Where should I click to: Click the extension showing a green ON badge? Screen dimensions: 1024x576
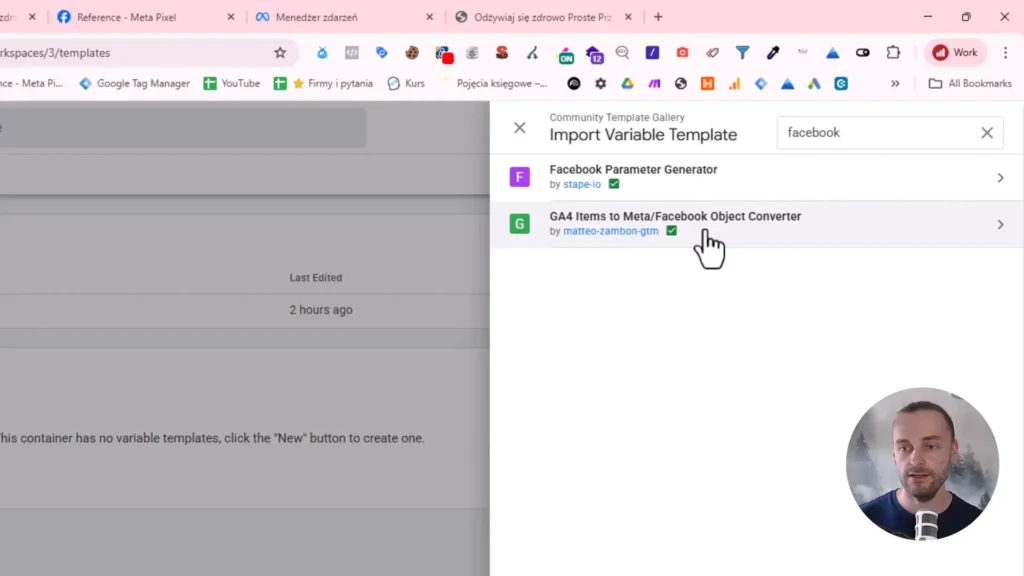(x=564, y=54)
